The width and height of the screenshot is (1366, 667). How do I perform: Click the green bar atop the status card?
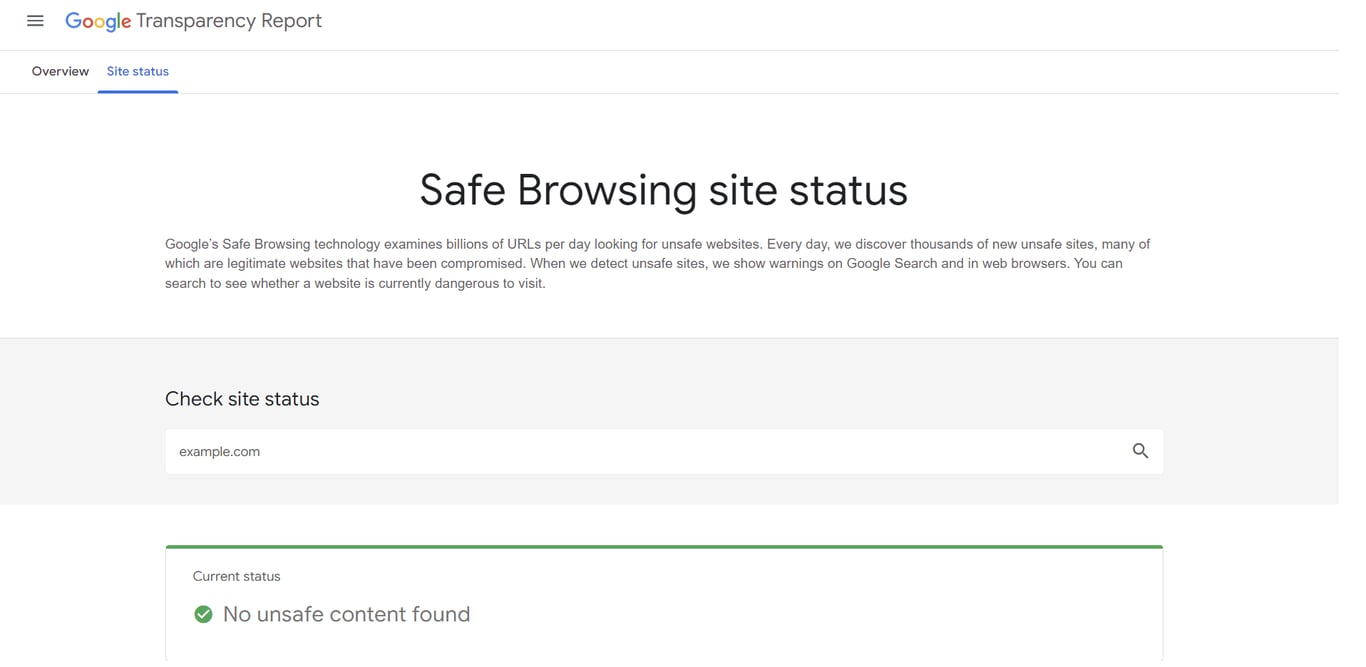click(663, 546)
